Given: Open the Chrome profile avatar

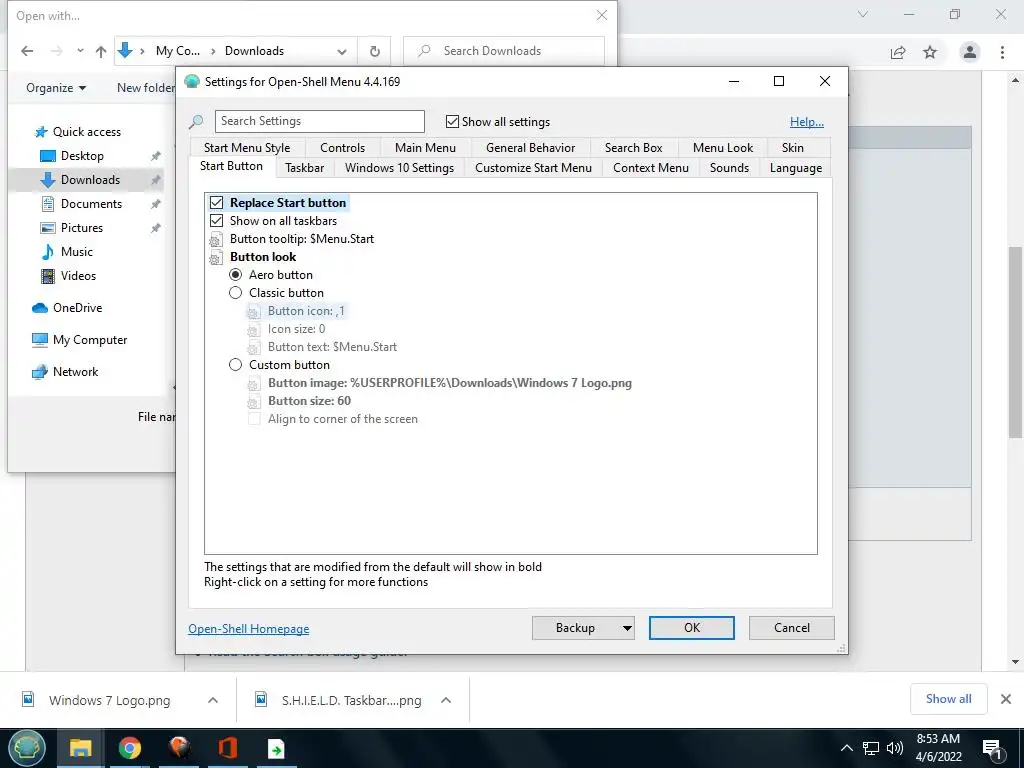Looking at the screenshot, I should coord(970,52).
